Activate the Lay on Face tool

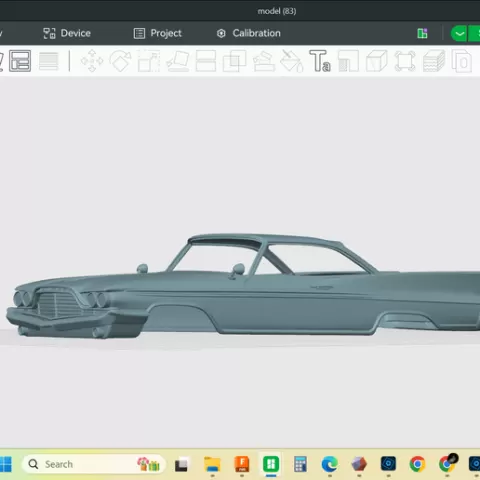click(178, 61)
